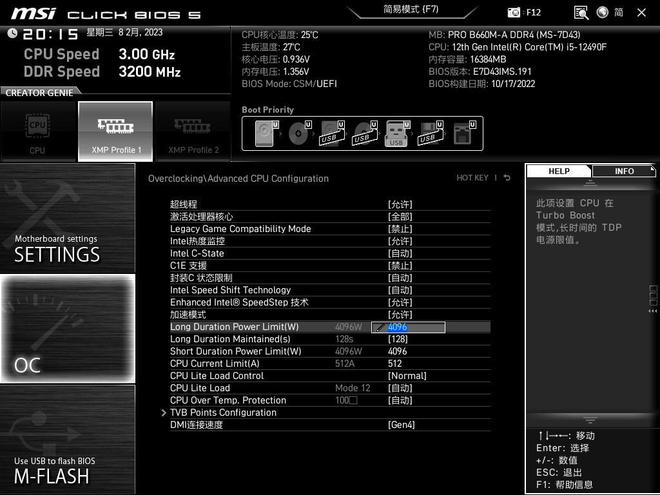Viewport: 660px width, 495px height.
Task: Toggle the 加速模式 turbo mode value
Action: coord(400,314)
